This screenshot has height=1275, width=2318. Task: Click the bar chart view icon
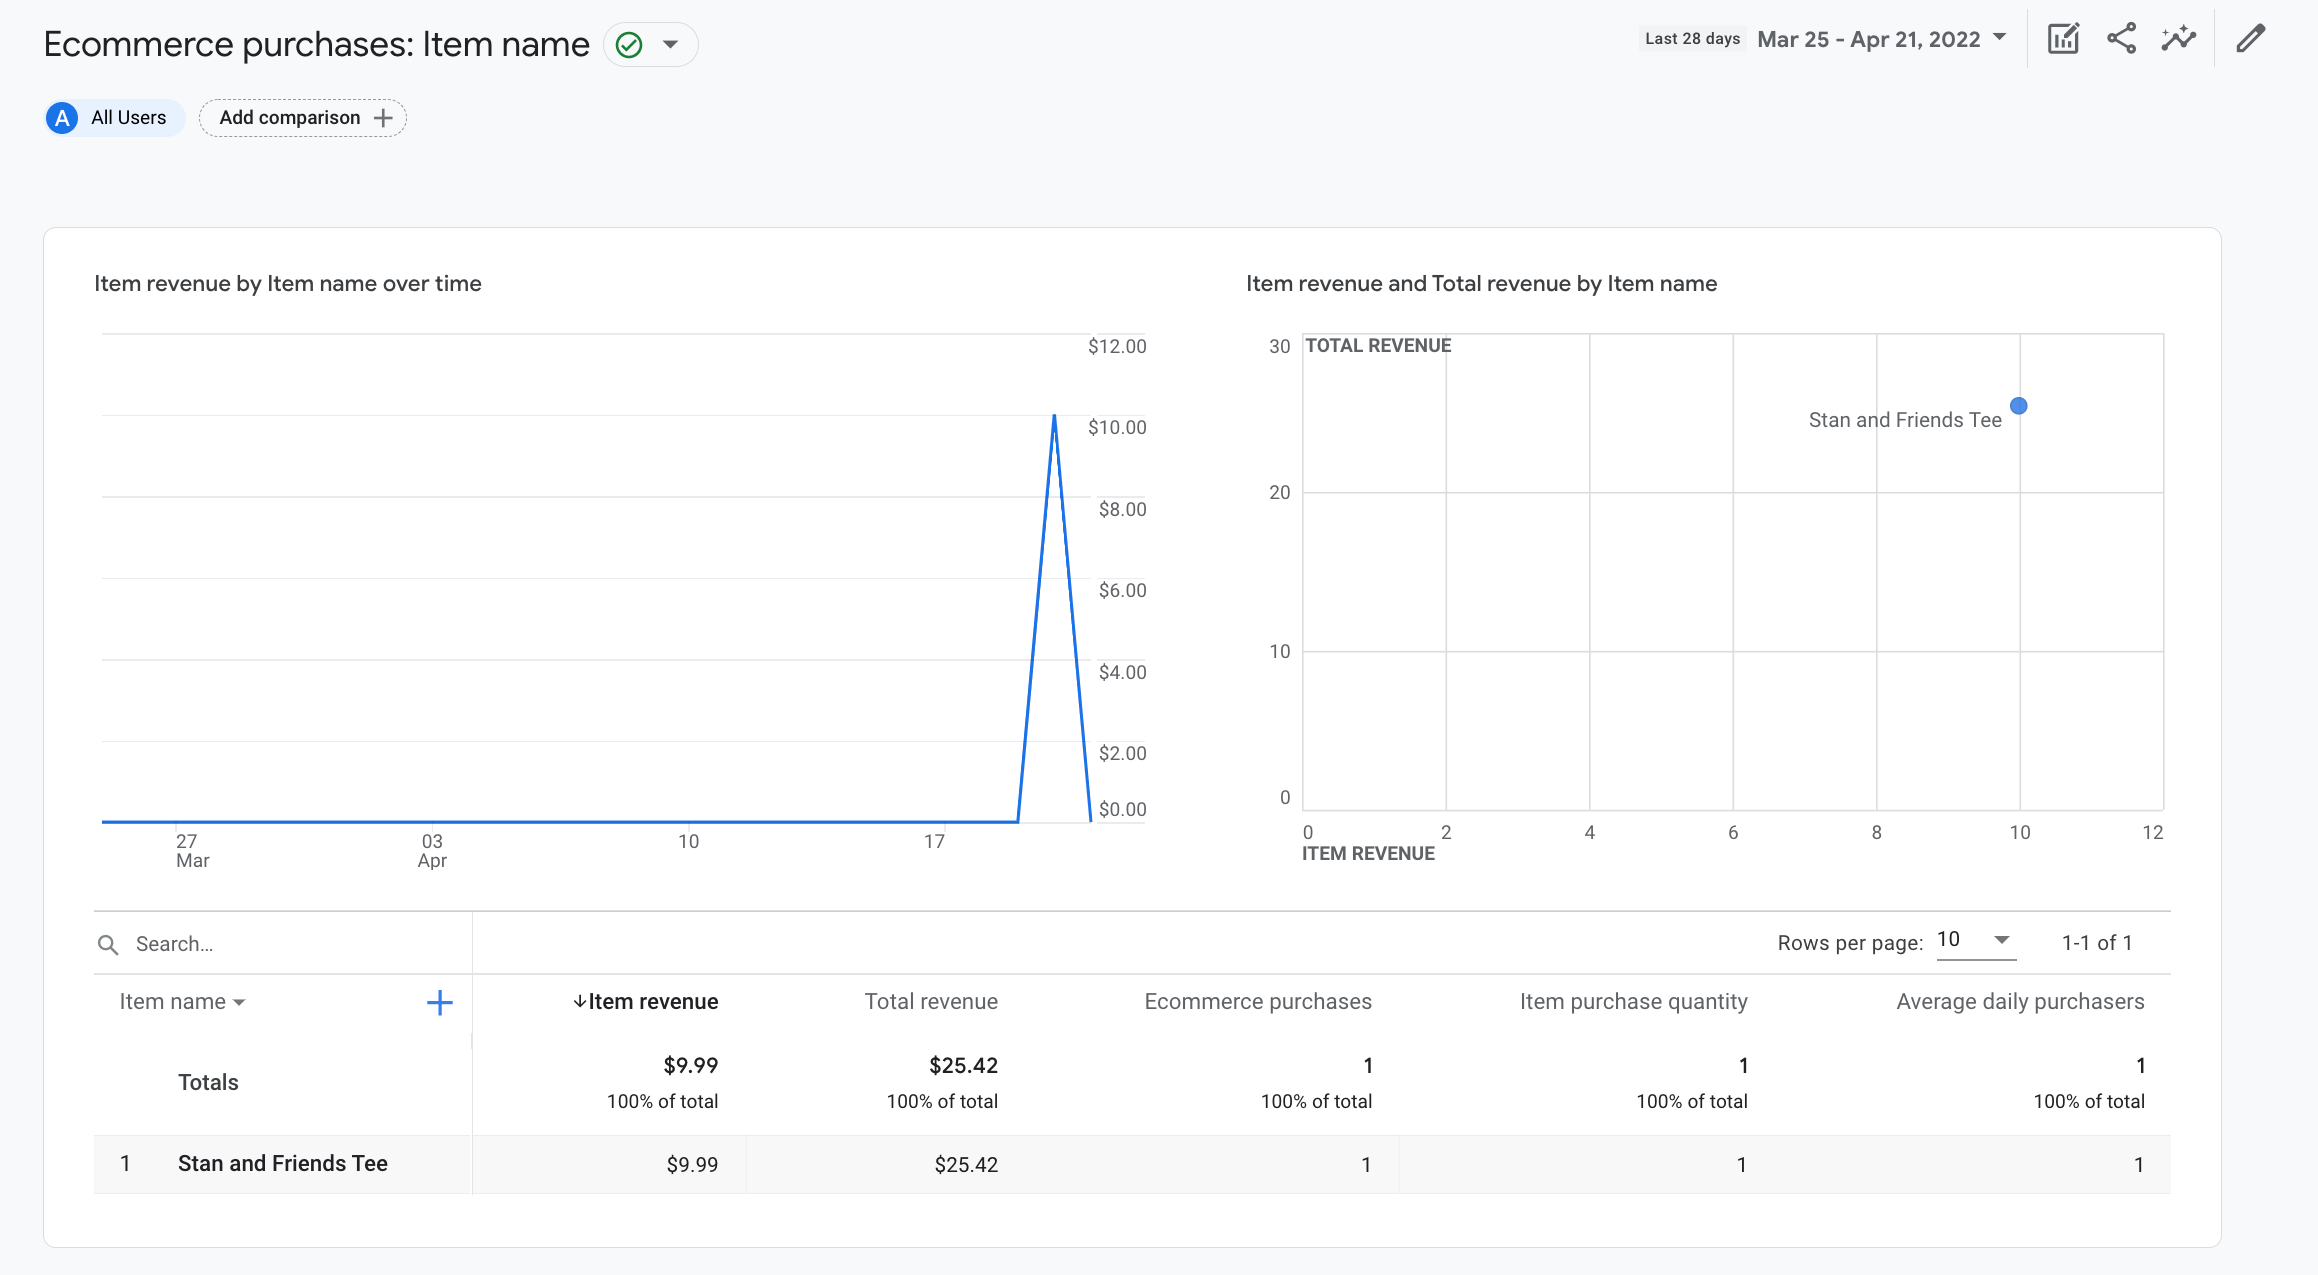click(x=2064, y=39)
